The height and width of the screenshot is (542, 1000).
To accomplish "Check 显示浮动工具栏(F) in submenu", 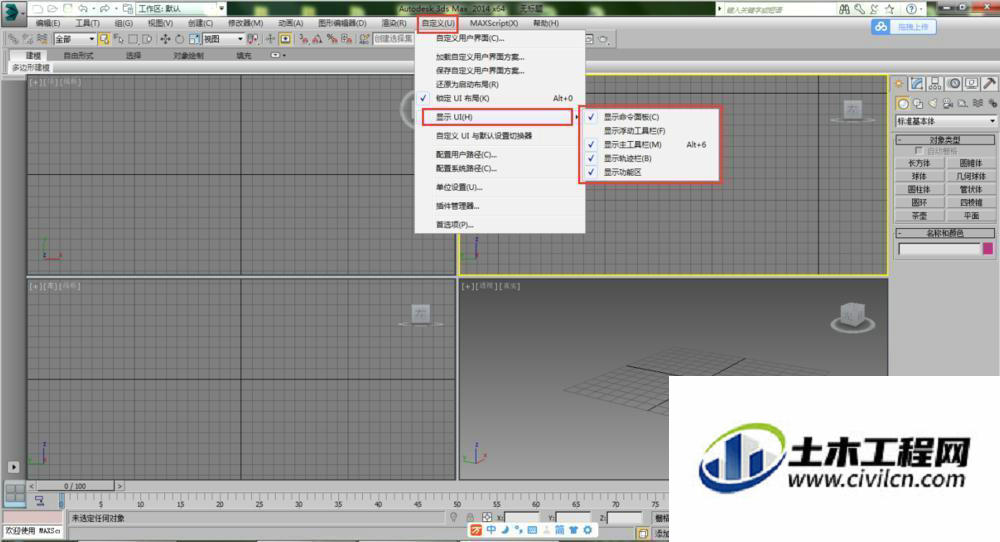I will tap(650, 131).
